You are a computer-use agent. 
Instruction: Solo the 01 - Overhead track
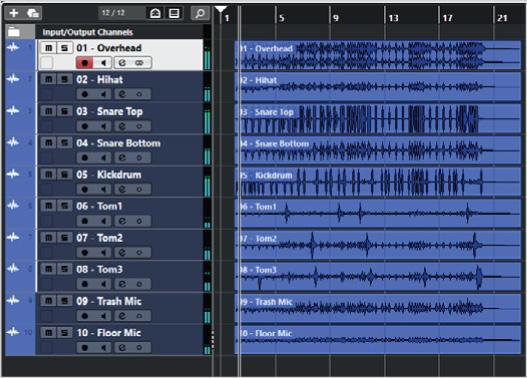tap(64, 48)
